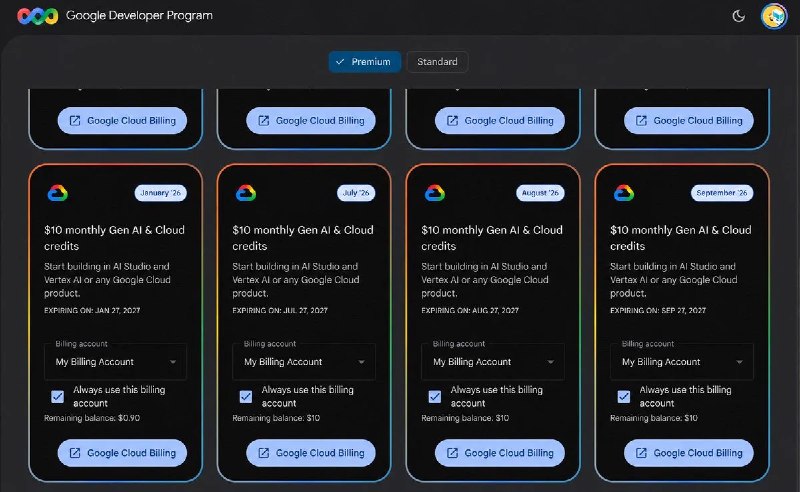The height and width of the screenshot is (492, 800).
Task: Click 'EXPIRING ON: JAN 27, 2027' text
Action: click(92, 310)
